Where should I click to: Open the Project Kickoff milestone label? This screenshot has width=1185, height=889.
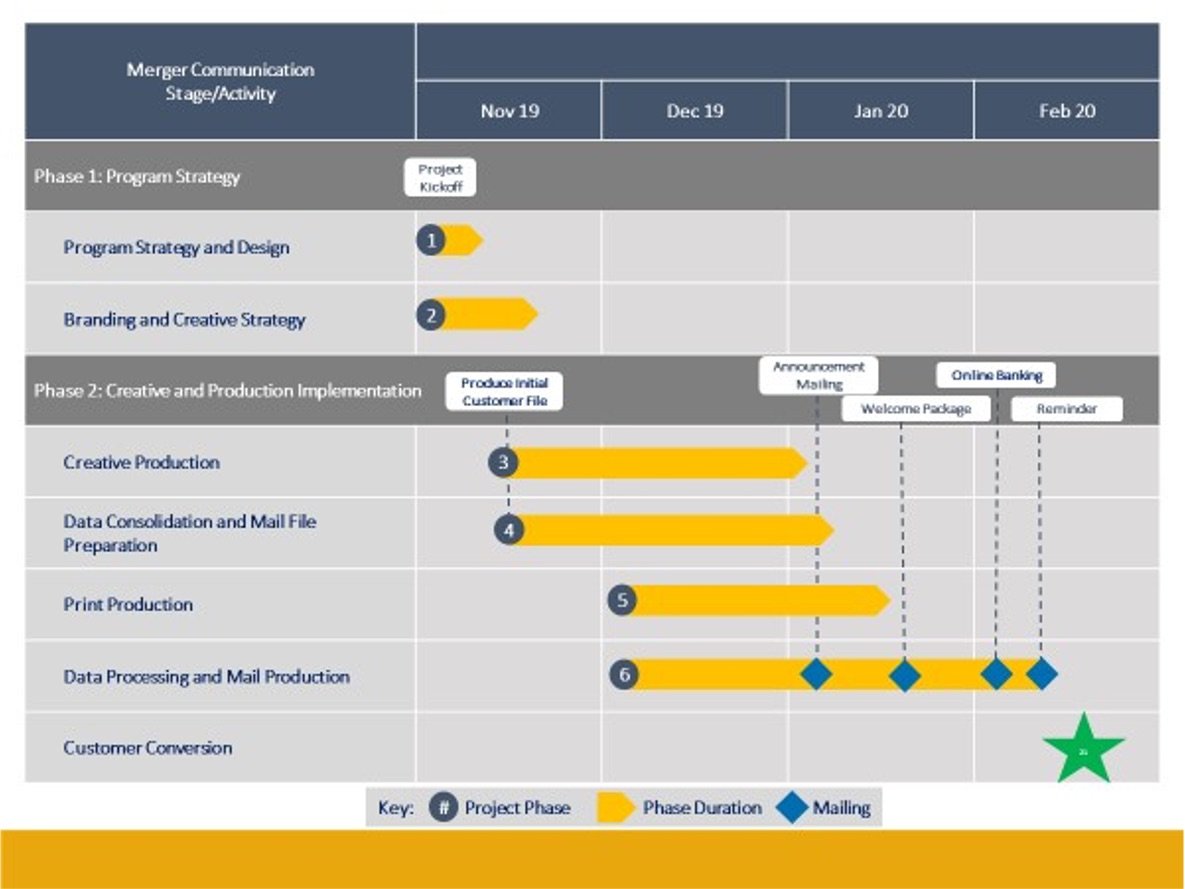440,176
